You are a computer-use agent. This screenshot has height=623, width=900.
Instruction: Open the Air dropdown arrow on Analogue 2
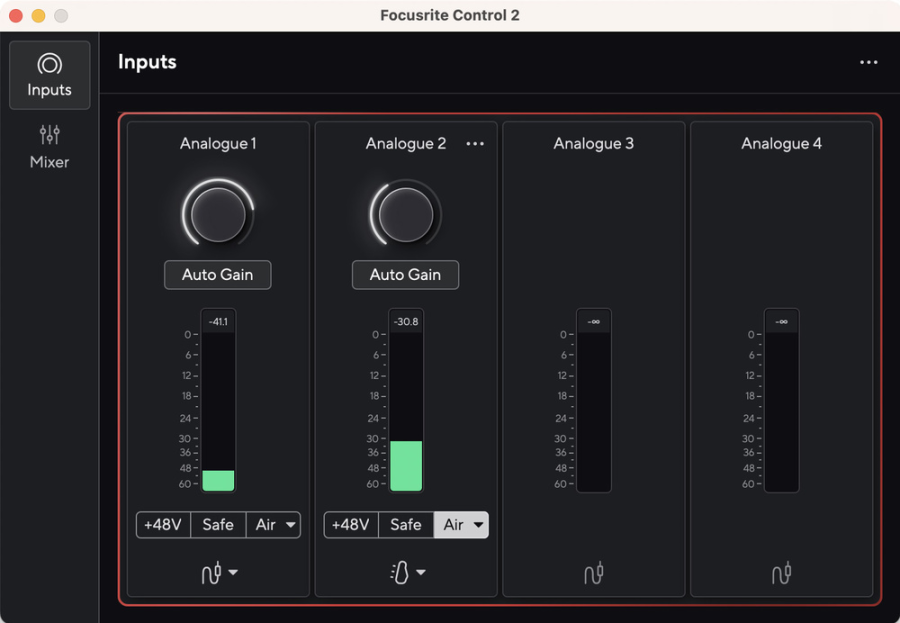(478, 525)
